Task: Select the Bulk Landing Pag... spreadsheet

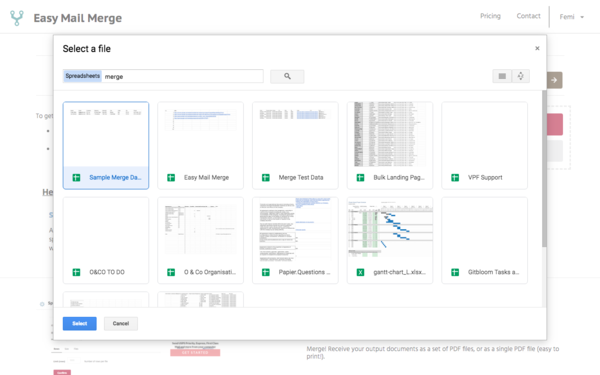Action: coord(390,145)
